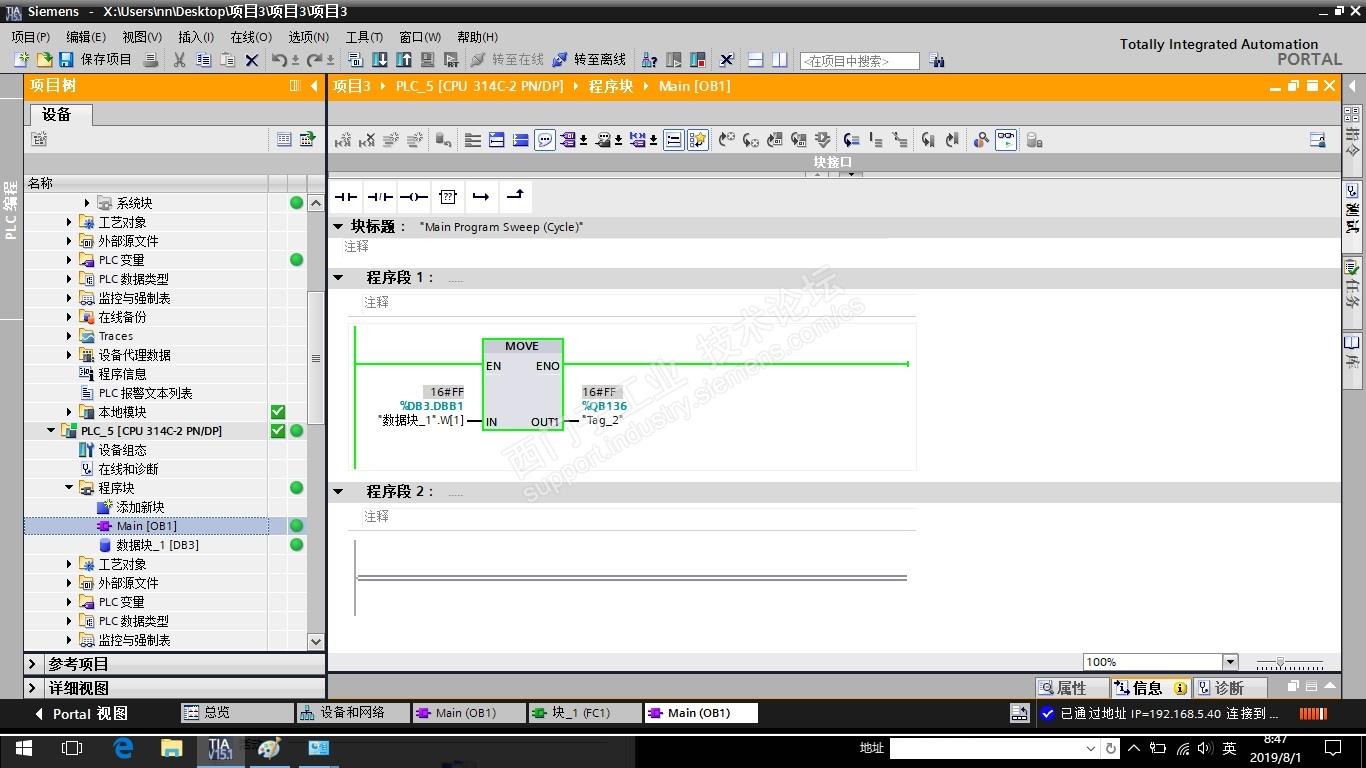Collapse the PLC_5 [CPU 314C-2 PN/DP] node
The image size is (1366, 768).
point(51,431)
